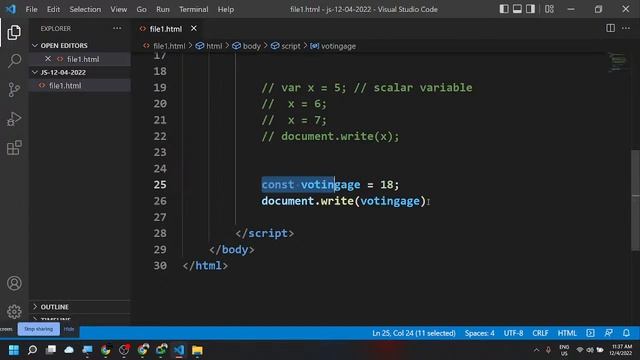Screen dimensions: 640x360
Task: Click the editor vertical scrollbar thumb
Action: (636, 201)
